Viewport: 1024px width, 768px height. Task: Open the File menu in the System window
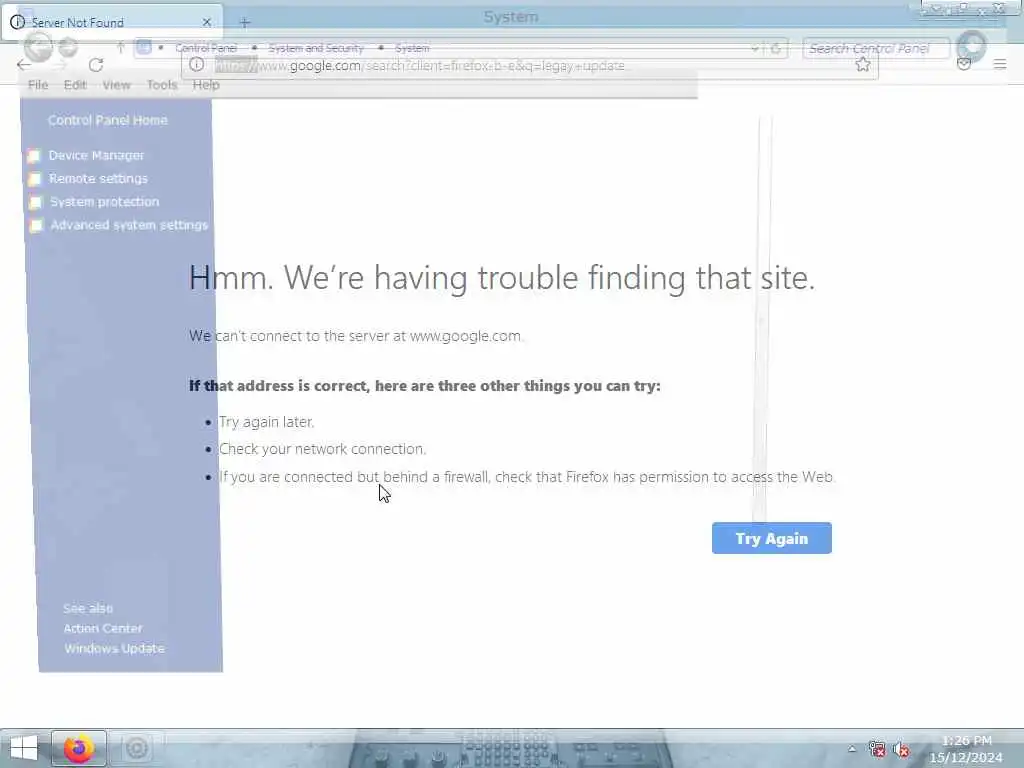(x=38, y=85)
